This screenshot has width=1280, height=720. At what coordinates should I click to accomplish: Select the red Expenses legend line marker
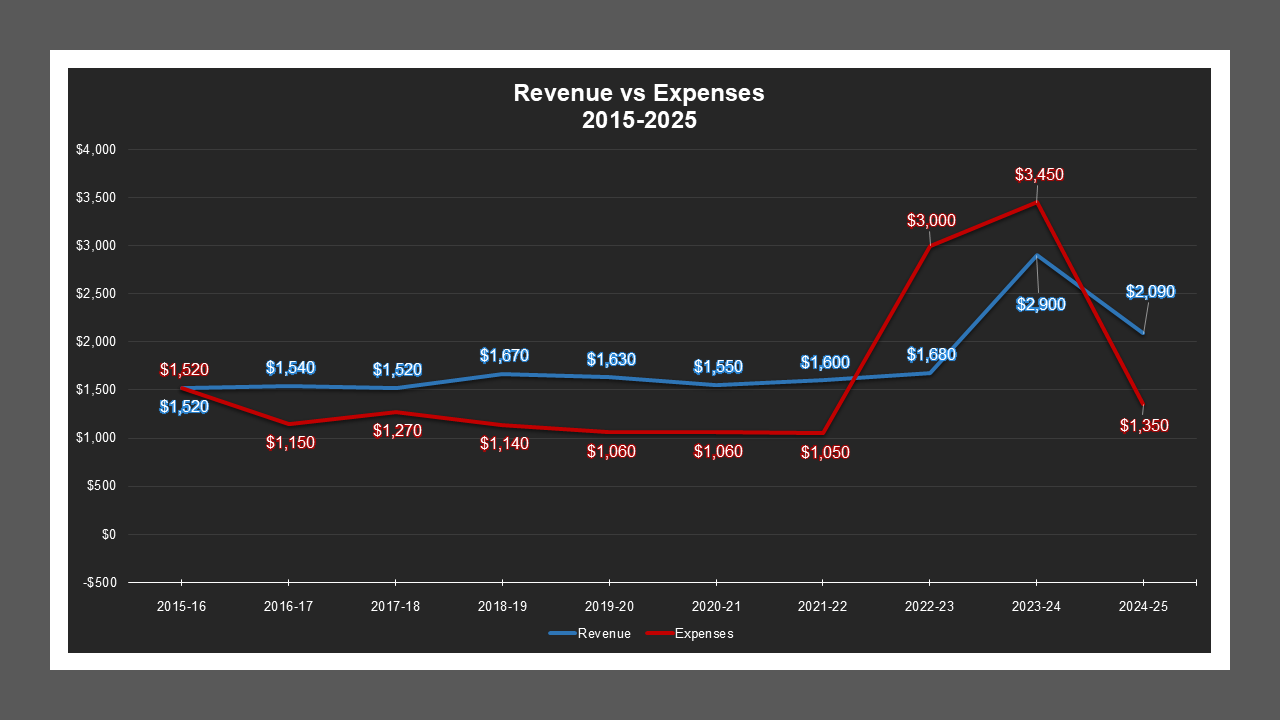point(657,633)
